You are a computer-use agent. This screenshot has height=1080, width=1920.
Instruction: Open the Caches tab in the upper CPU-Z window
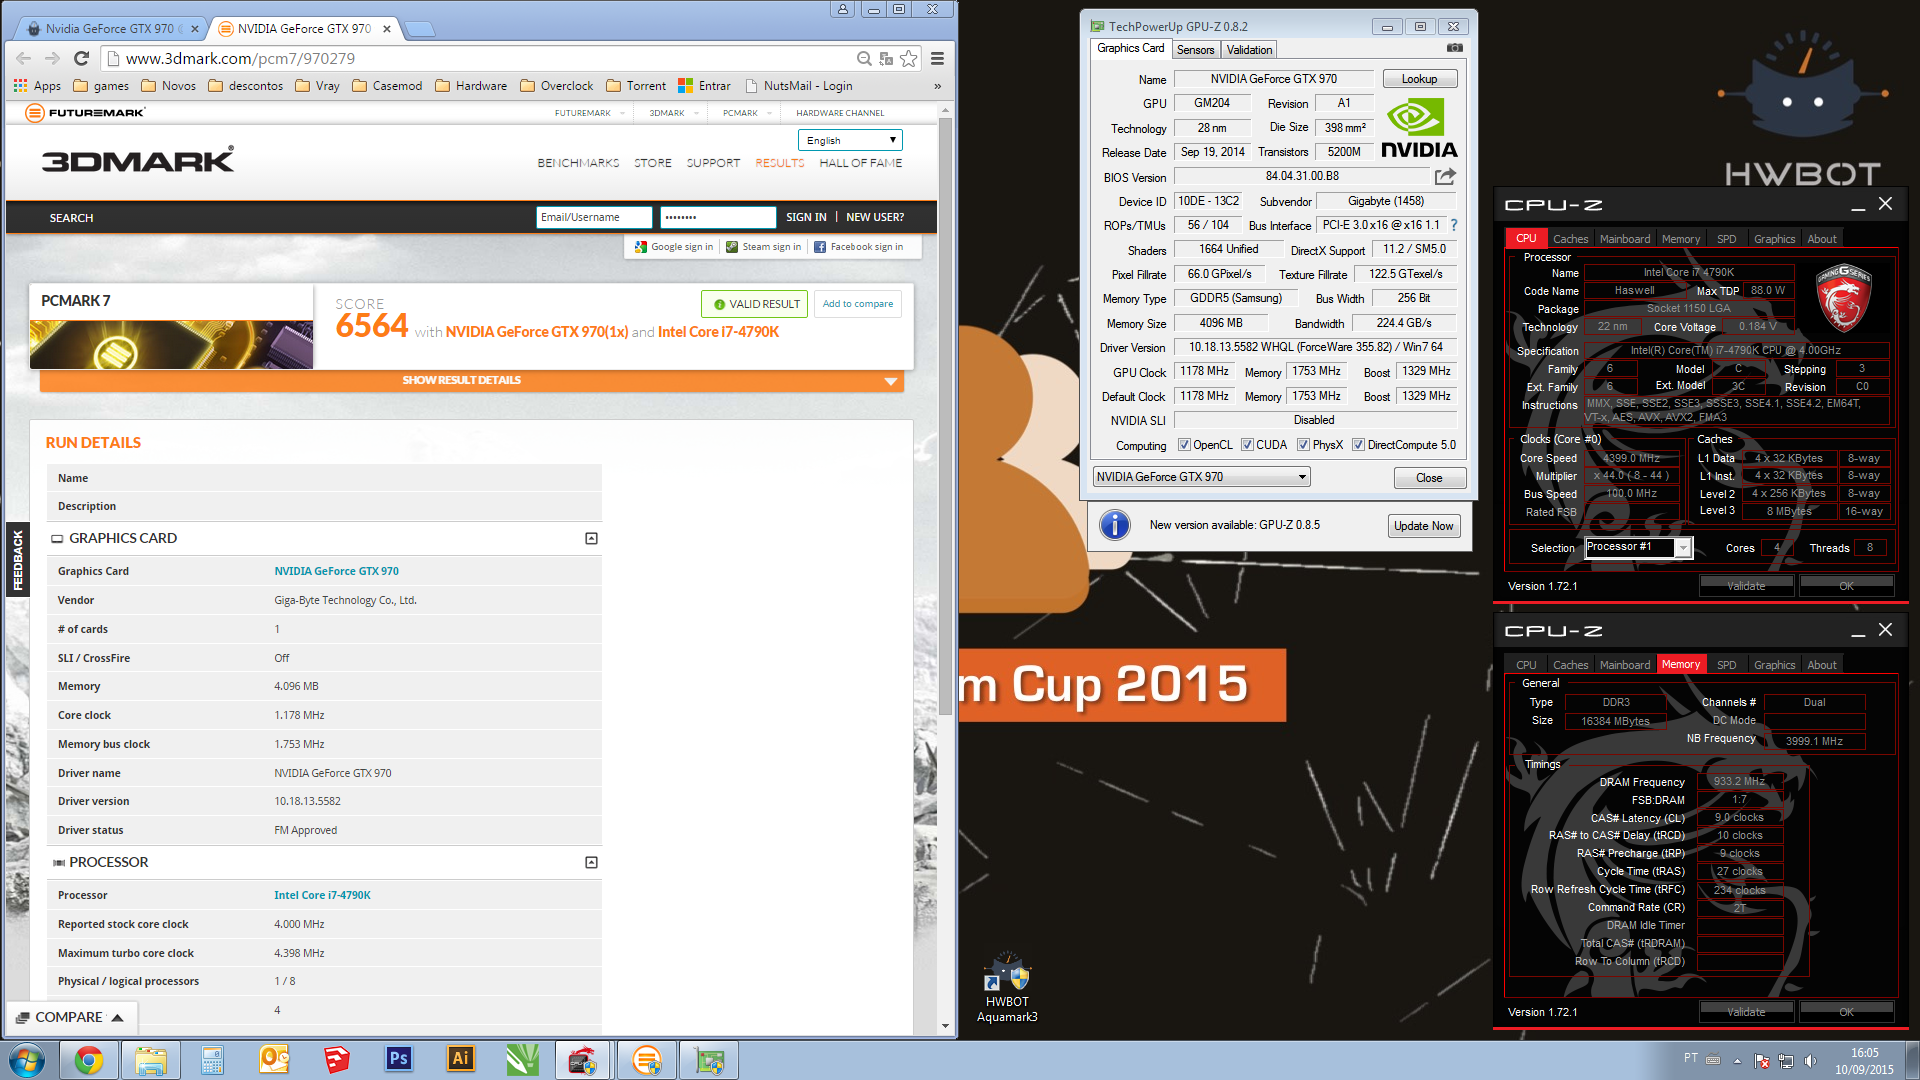tap(1570, 239)
